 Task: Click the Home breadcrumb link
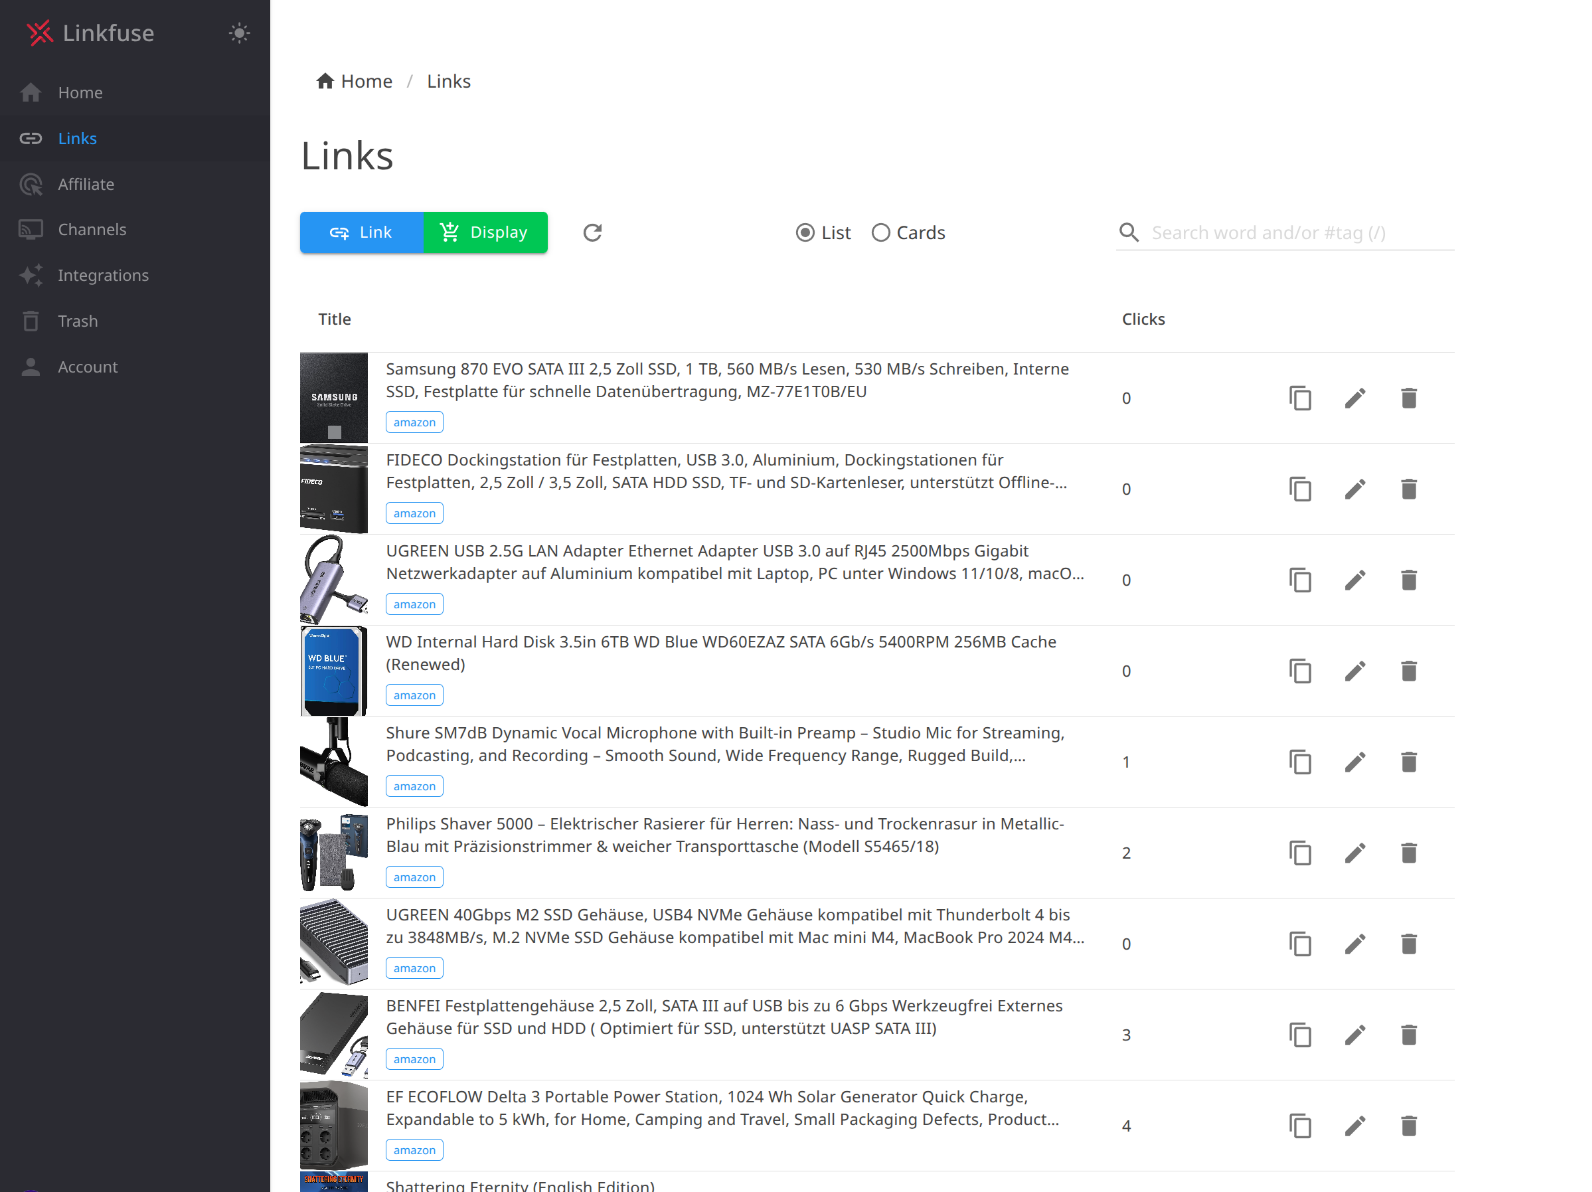[354, 81]
